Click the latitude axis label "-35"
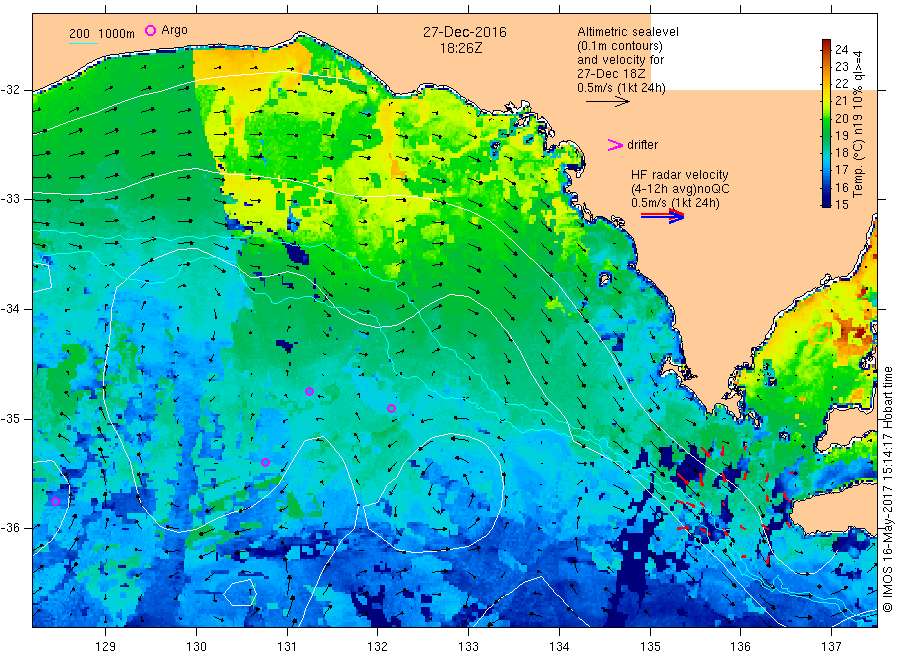 coord(10,418)
